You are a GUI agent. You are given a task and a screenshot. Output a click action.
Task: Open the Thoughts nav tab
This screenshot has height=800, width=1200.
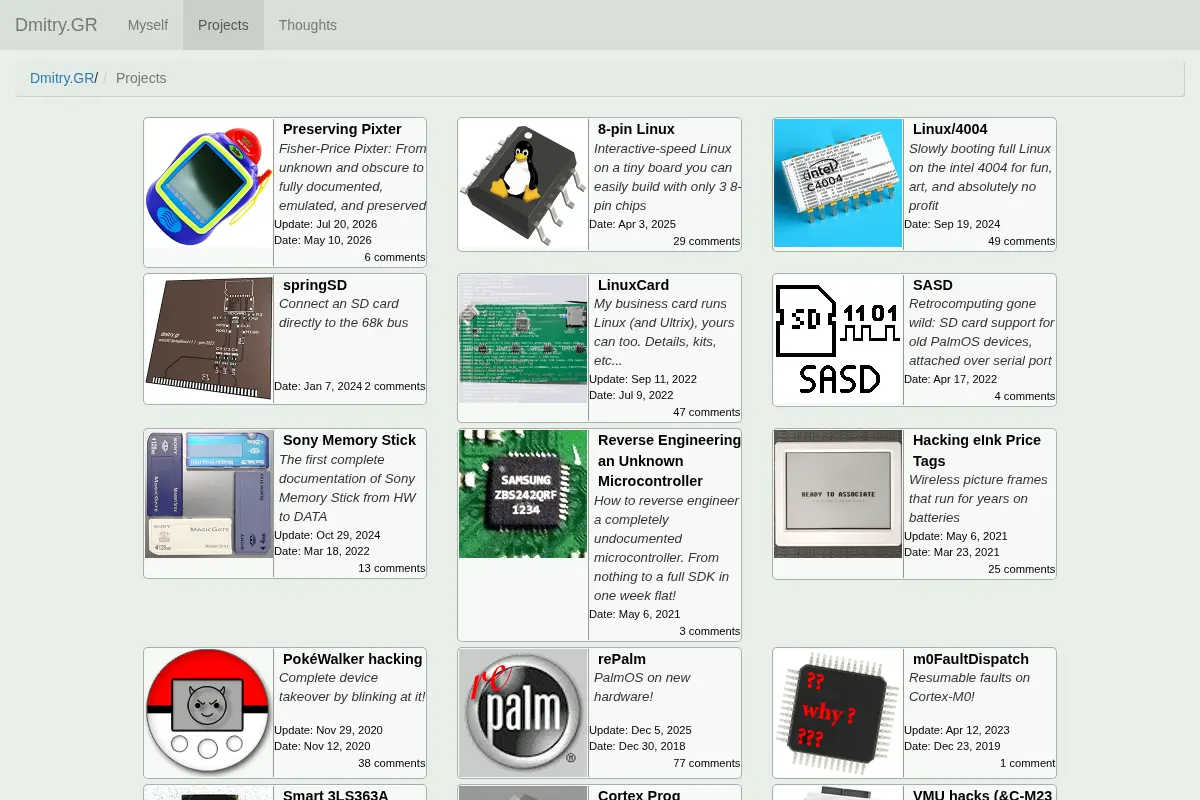tap(308, 25)
